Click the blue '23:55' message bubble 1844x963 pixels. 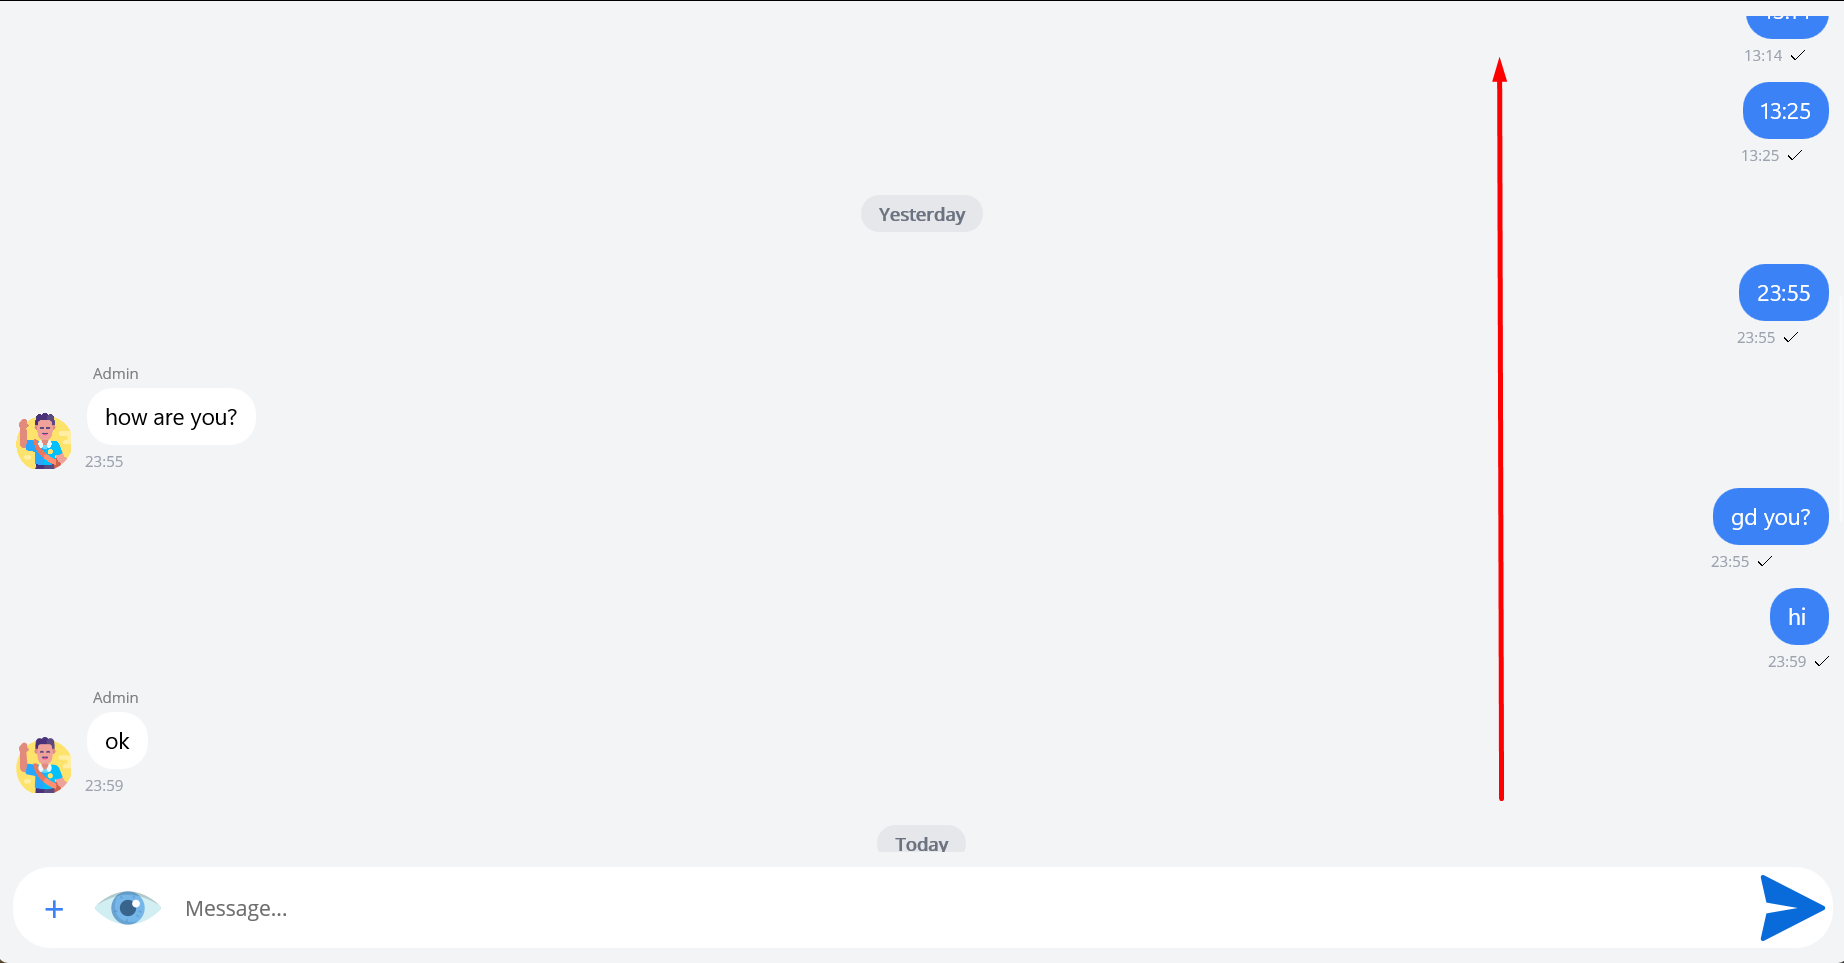pos(1784,293)
